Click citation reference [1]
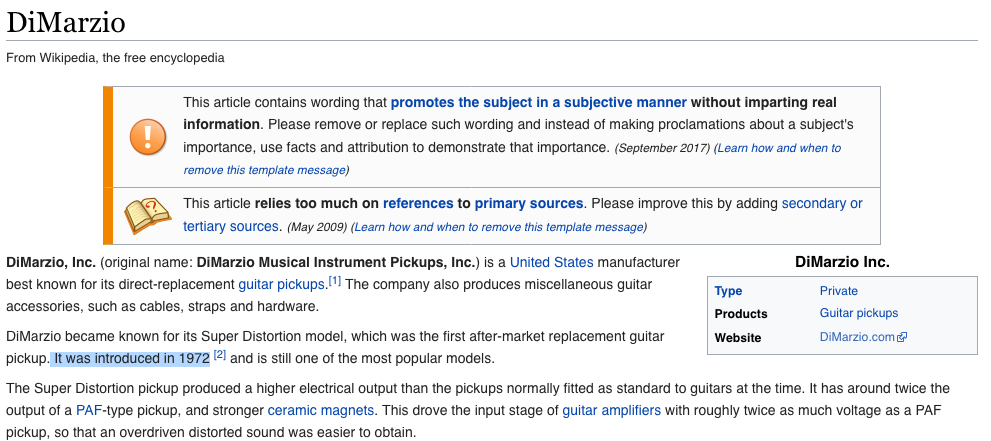The width and height of the screenshot is (991, 441). (334, 281)
